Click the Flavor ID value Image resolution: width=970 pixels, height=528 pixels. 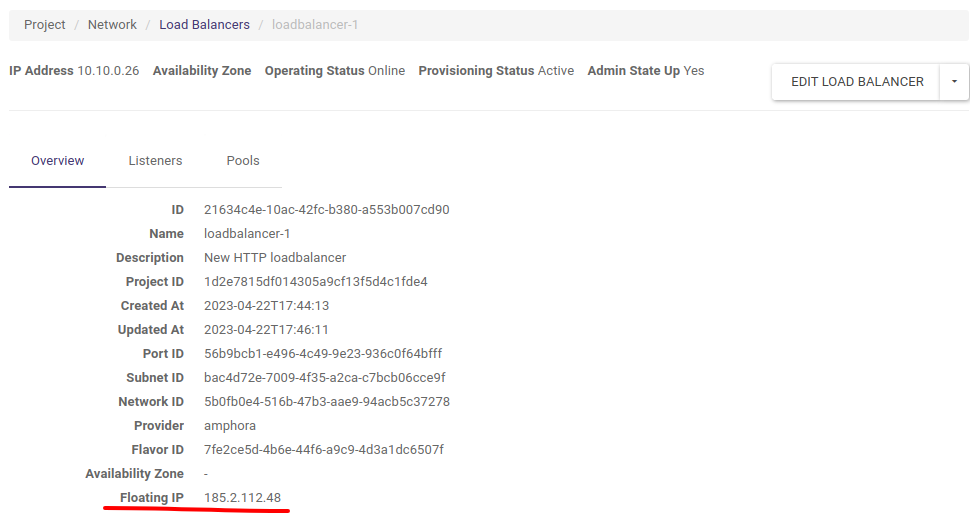323,450
